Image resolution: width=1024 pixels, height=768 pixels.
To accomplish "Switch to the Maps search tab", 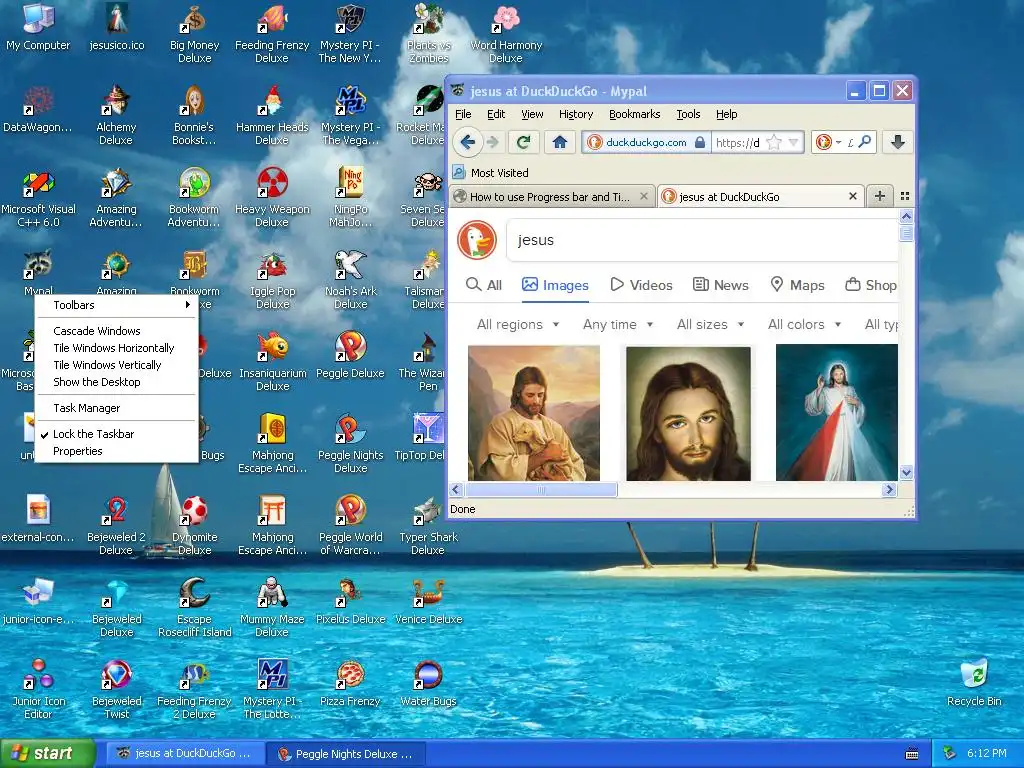I will coord(797,285).
